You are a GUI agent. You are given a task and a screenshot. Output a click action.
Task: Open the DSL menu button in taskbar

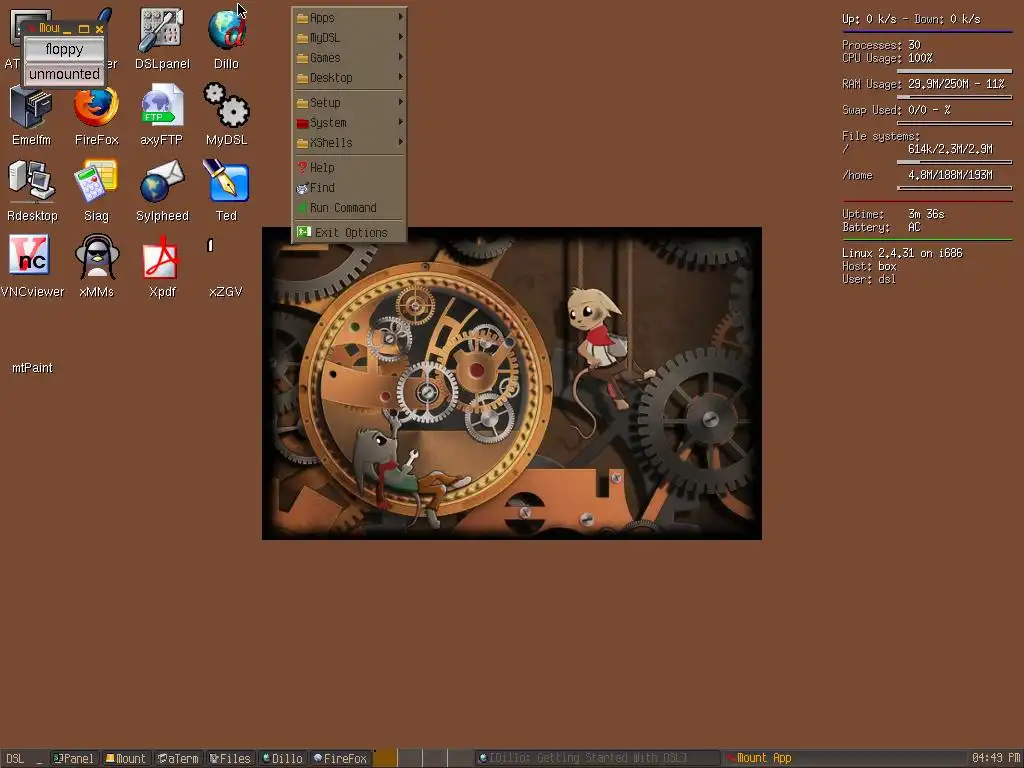15,758
